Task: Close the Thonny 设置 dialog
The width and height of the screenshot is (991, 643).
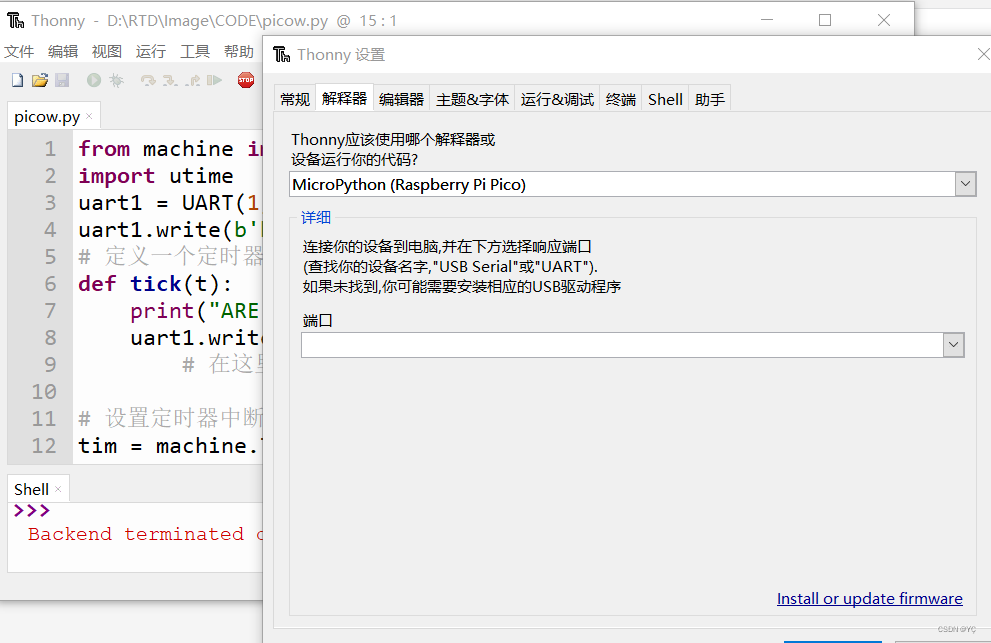Action: (983, 54)
